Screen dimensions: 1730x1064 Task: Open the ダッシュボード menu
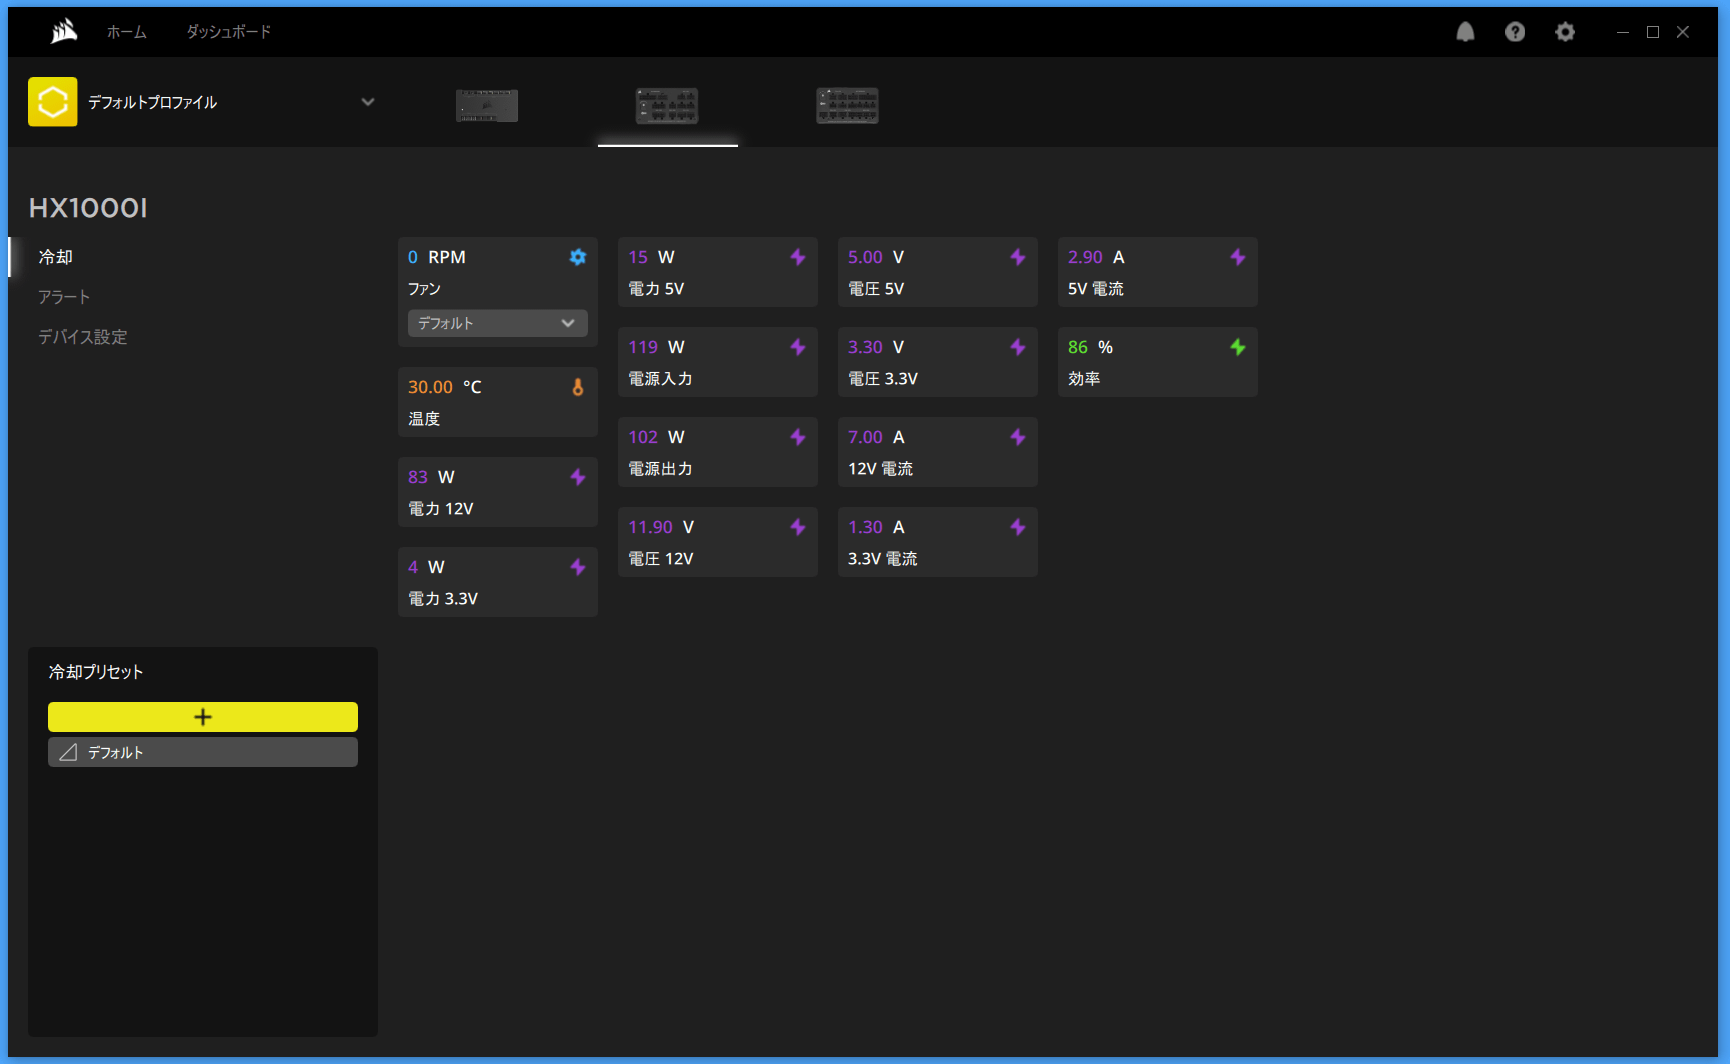pos(229,32)
